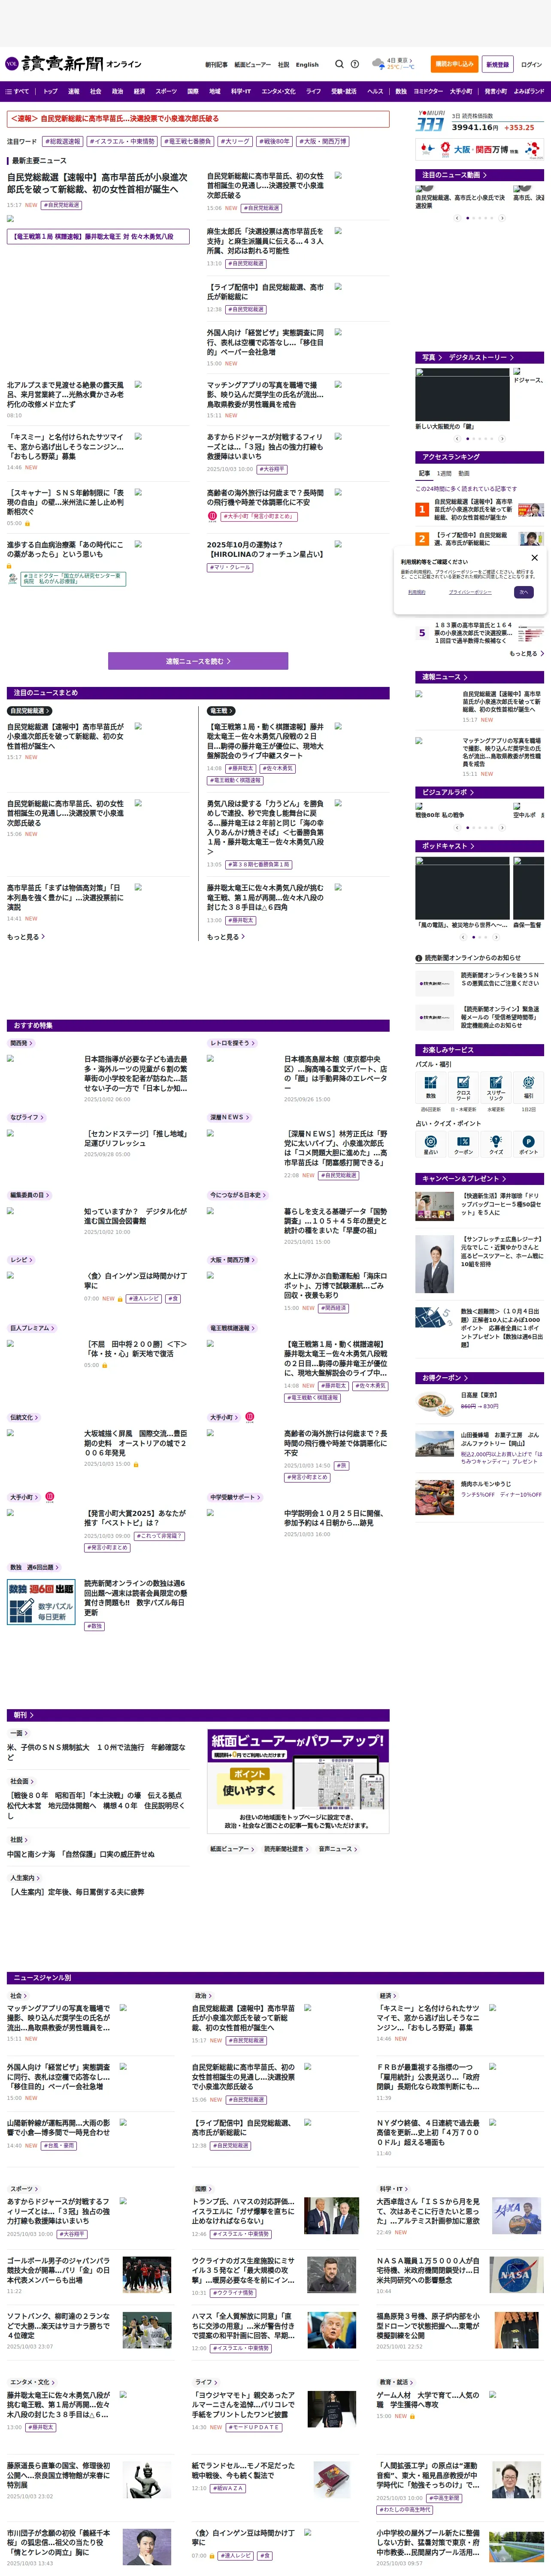Click the search magnifier icon in header
Viewport: 551px width, 2576px height.
pos(339,64)
